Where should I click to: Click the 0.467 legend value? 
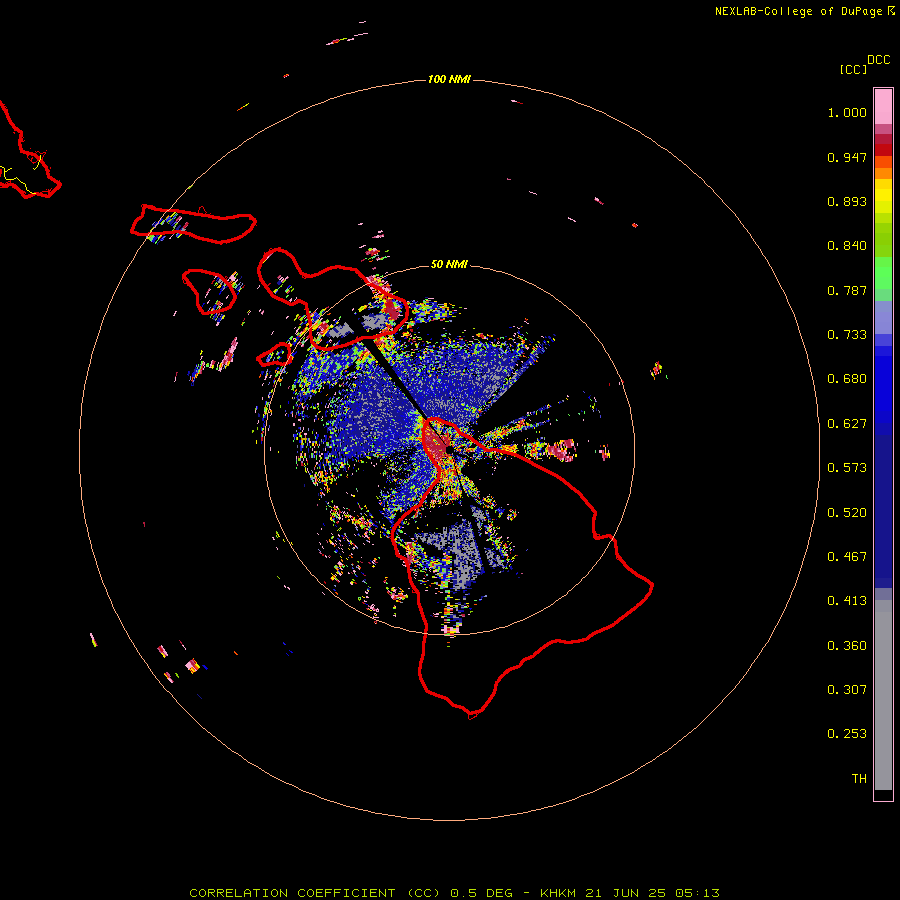tap(847, 557)
